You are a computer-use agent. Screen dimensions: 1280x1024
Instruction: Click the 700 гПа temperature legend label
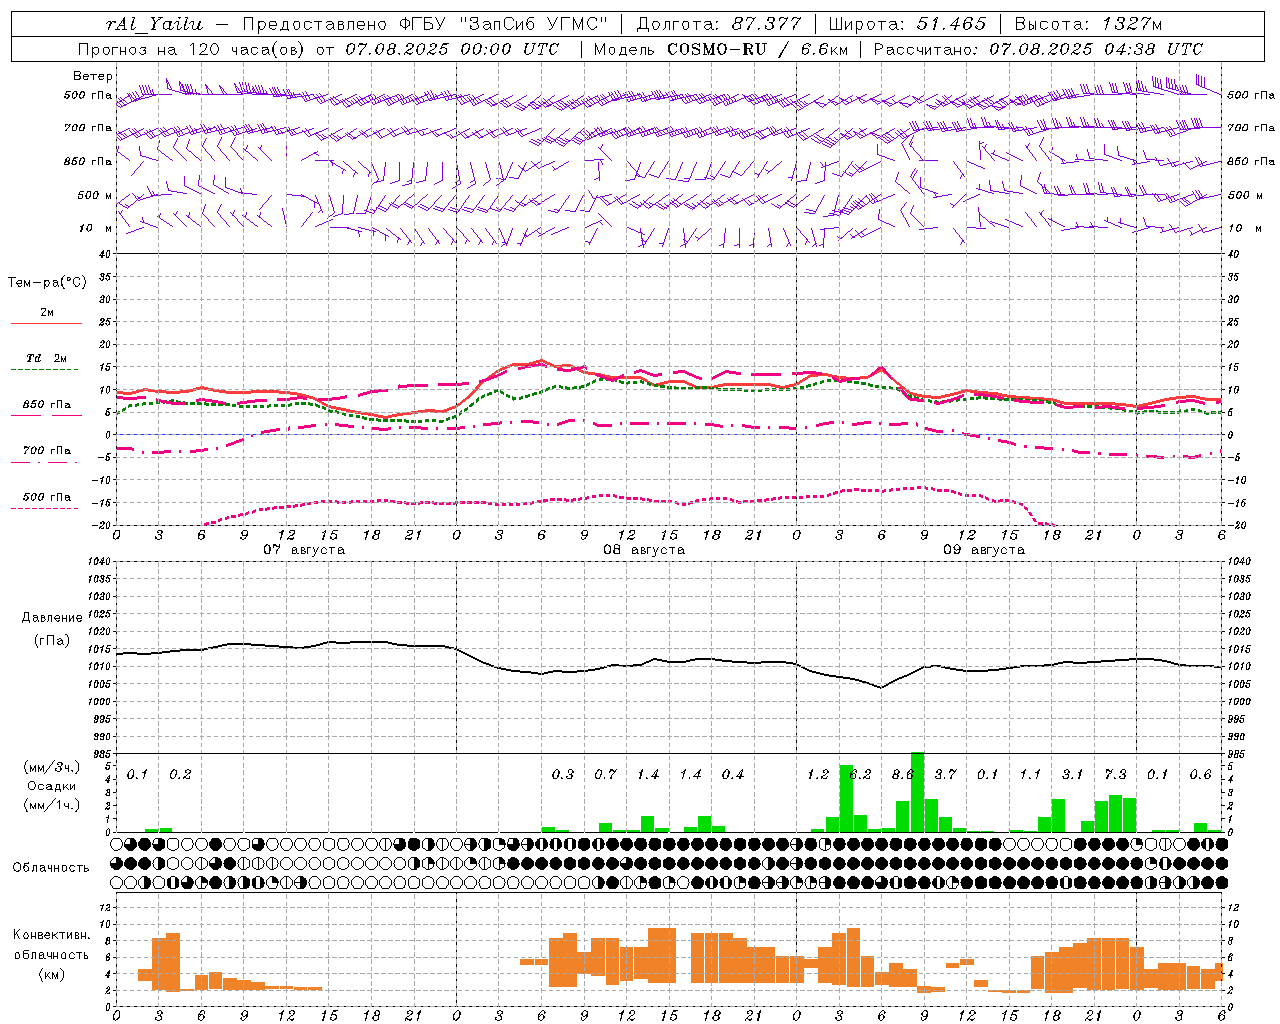click(46, 450)
